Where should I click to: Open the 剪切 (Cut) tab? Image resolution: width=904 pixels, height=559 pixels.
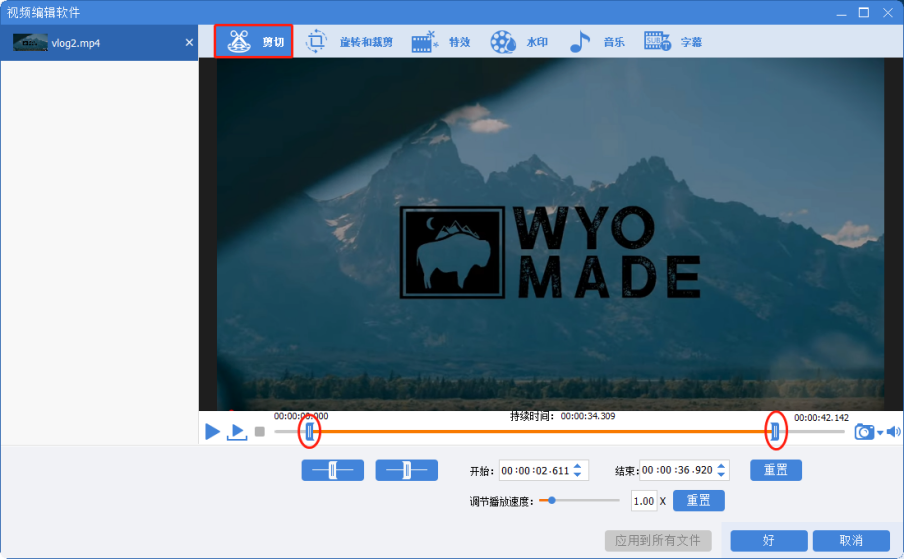coord(254,42)
